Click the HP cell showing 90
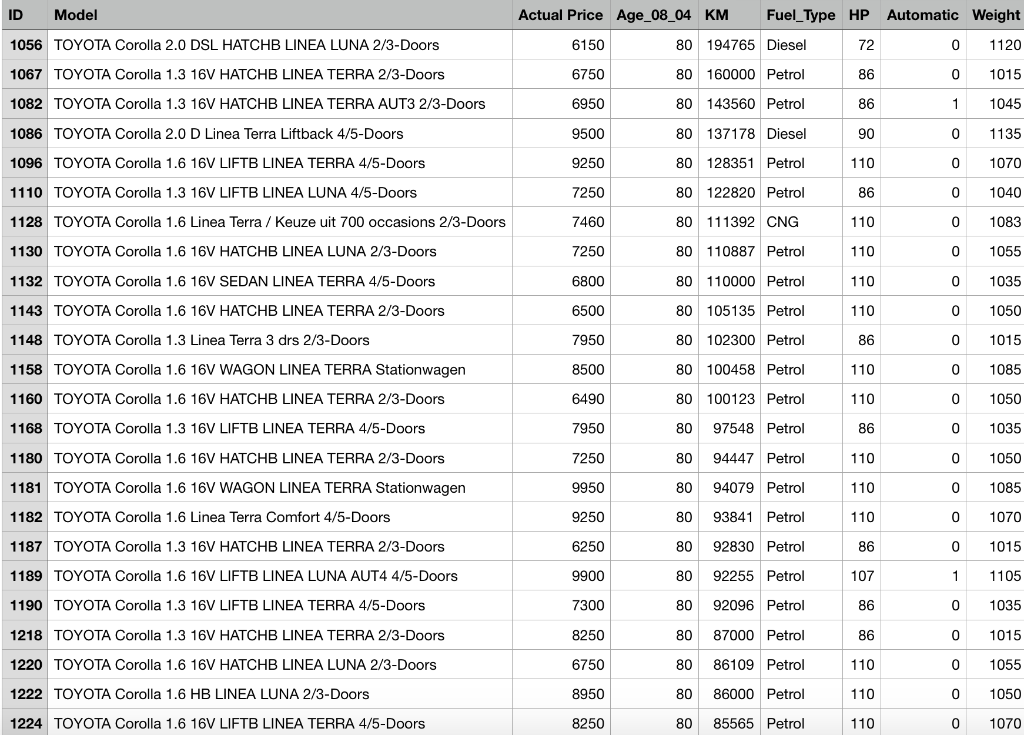This screenshot has width=1024, height=735. click(861, 134)
